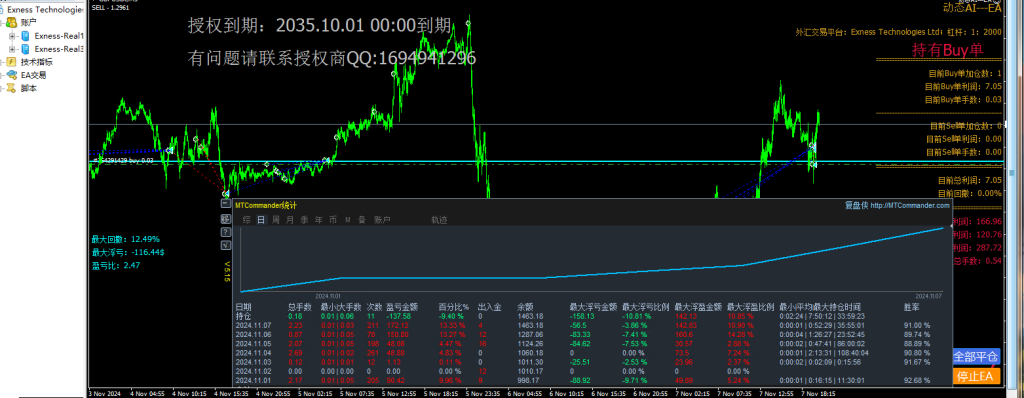This screenshot has width=1024, height=398.
Task: Click Exness Technologies root navigator item
Action: click(x=45, y=10)
